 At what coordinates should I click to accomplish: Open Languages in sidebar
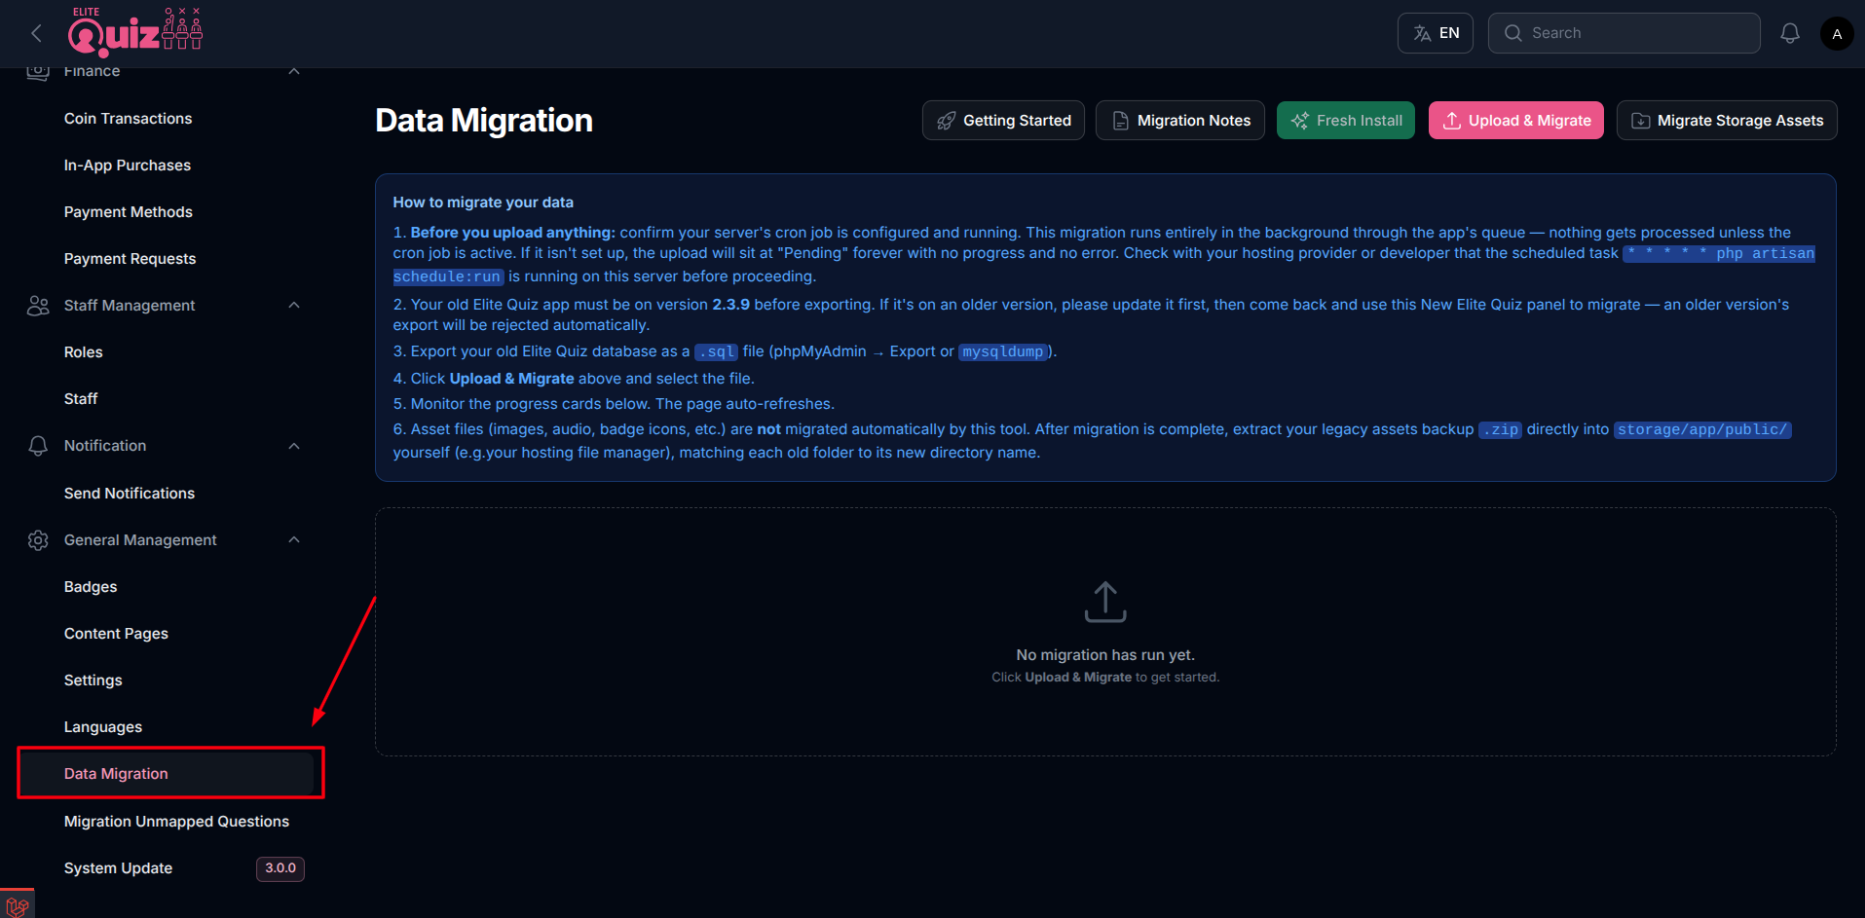(x=103, y=727)
